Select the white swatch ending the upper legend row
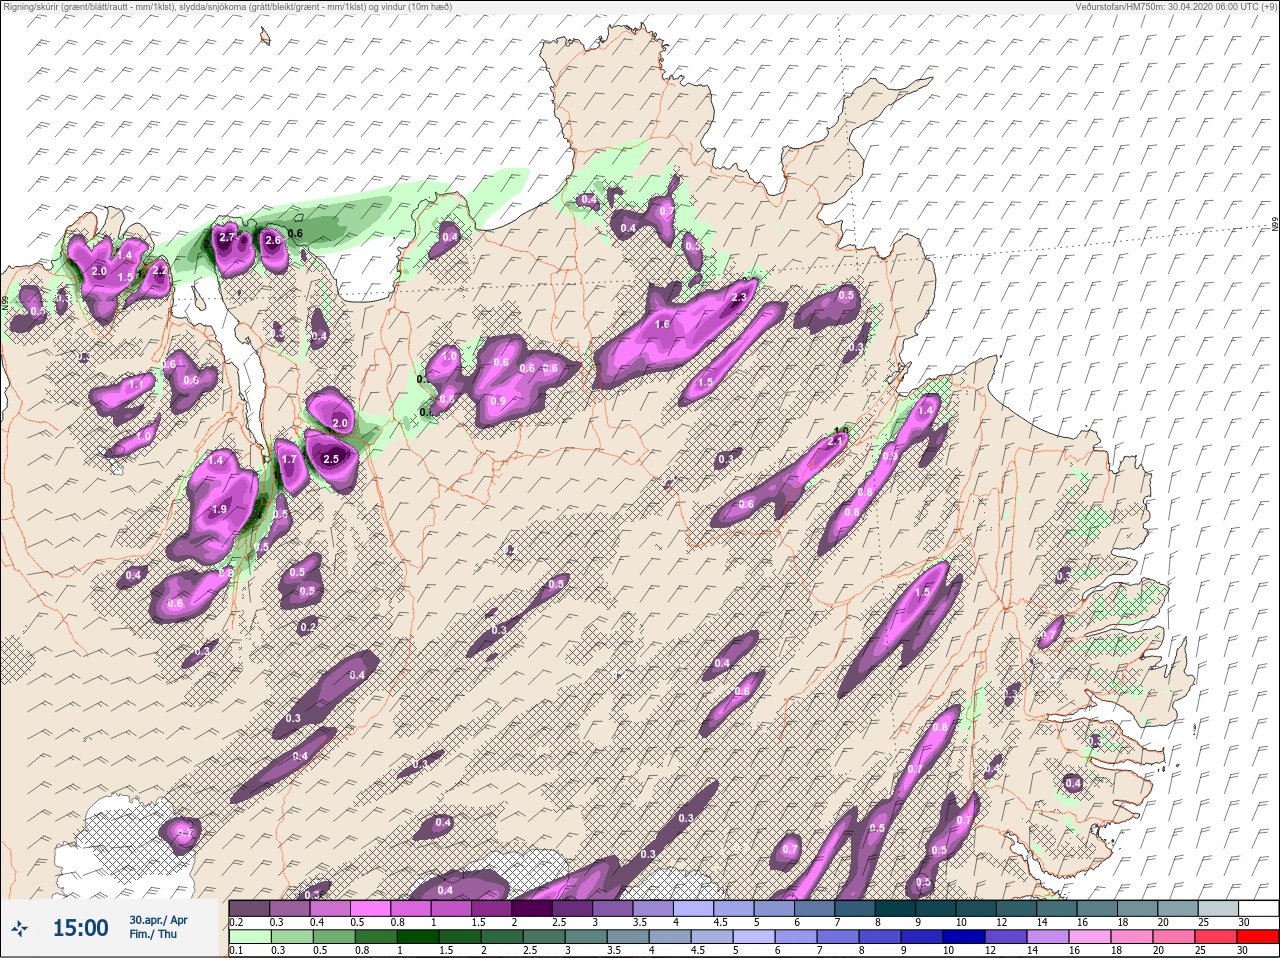 tap(1257, 908)
